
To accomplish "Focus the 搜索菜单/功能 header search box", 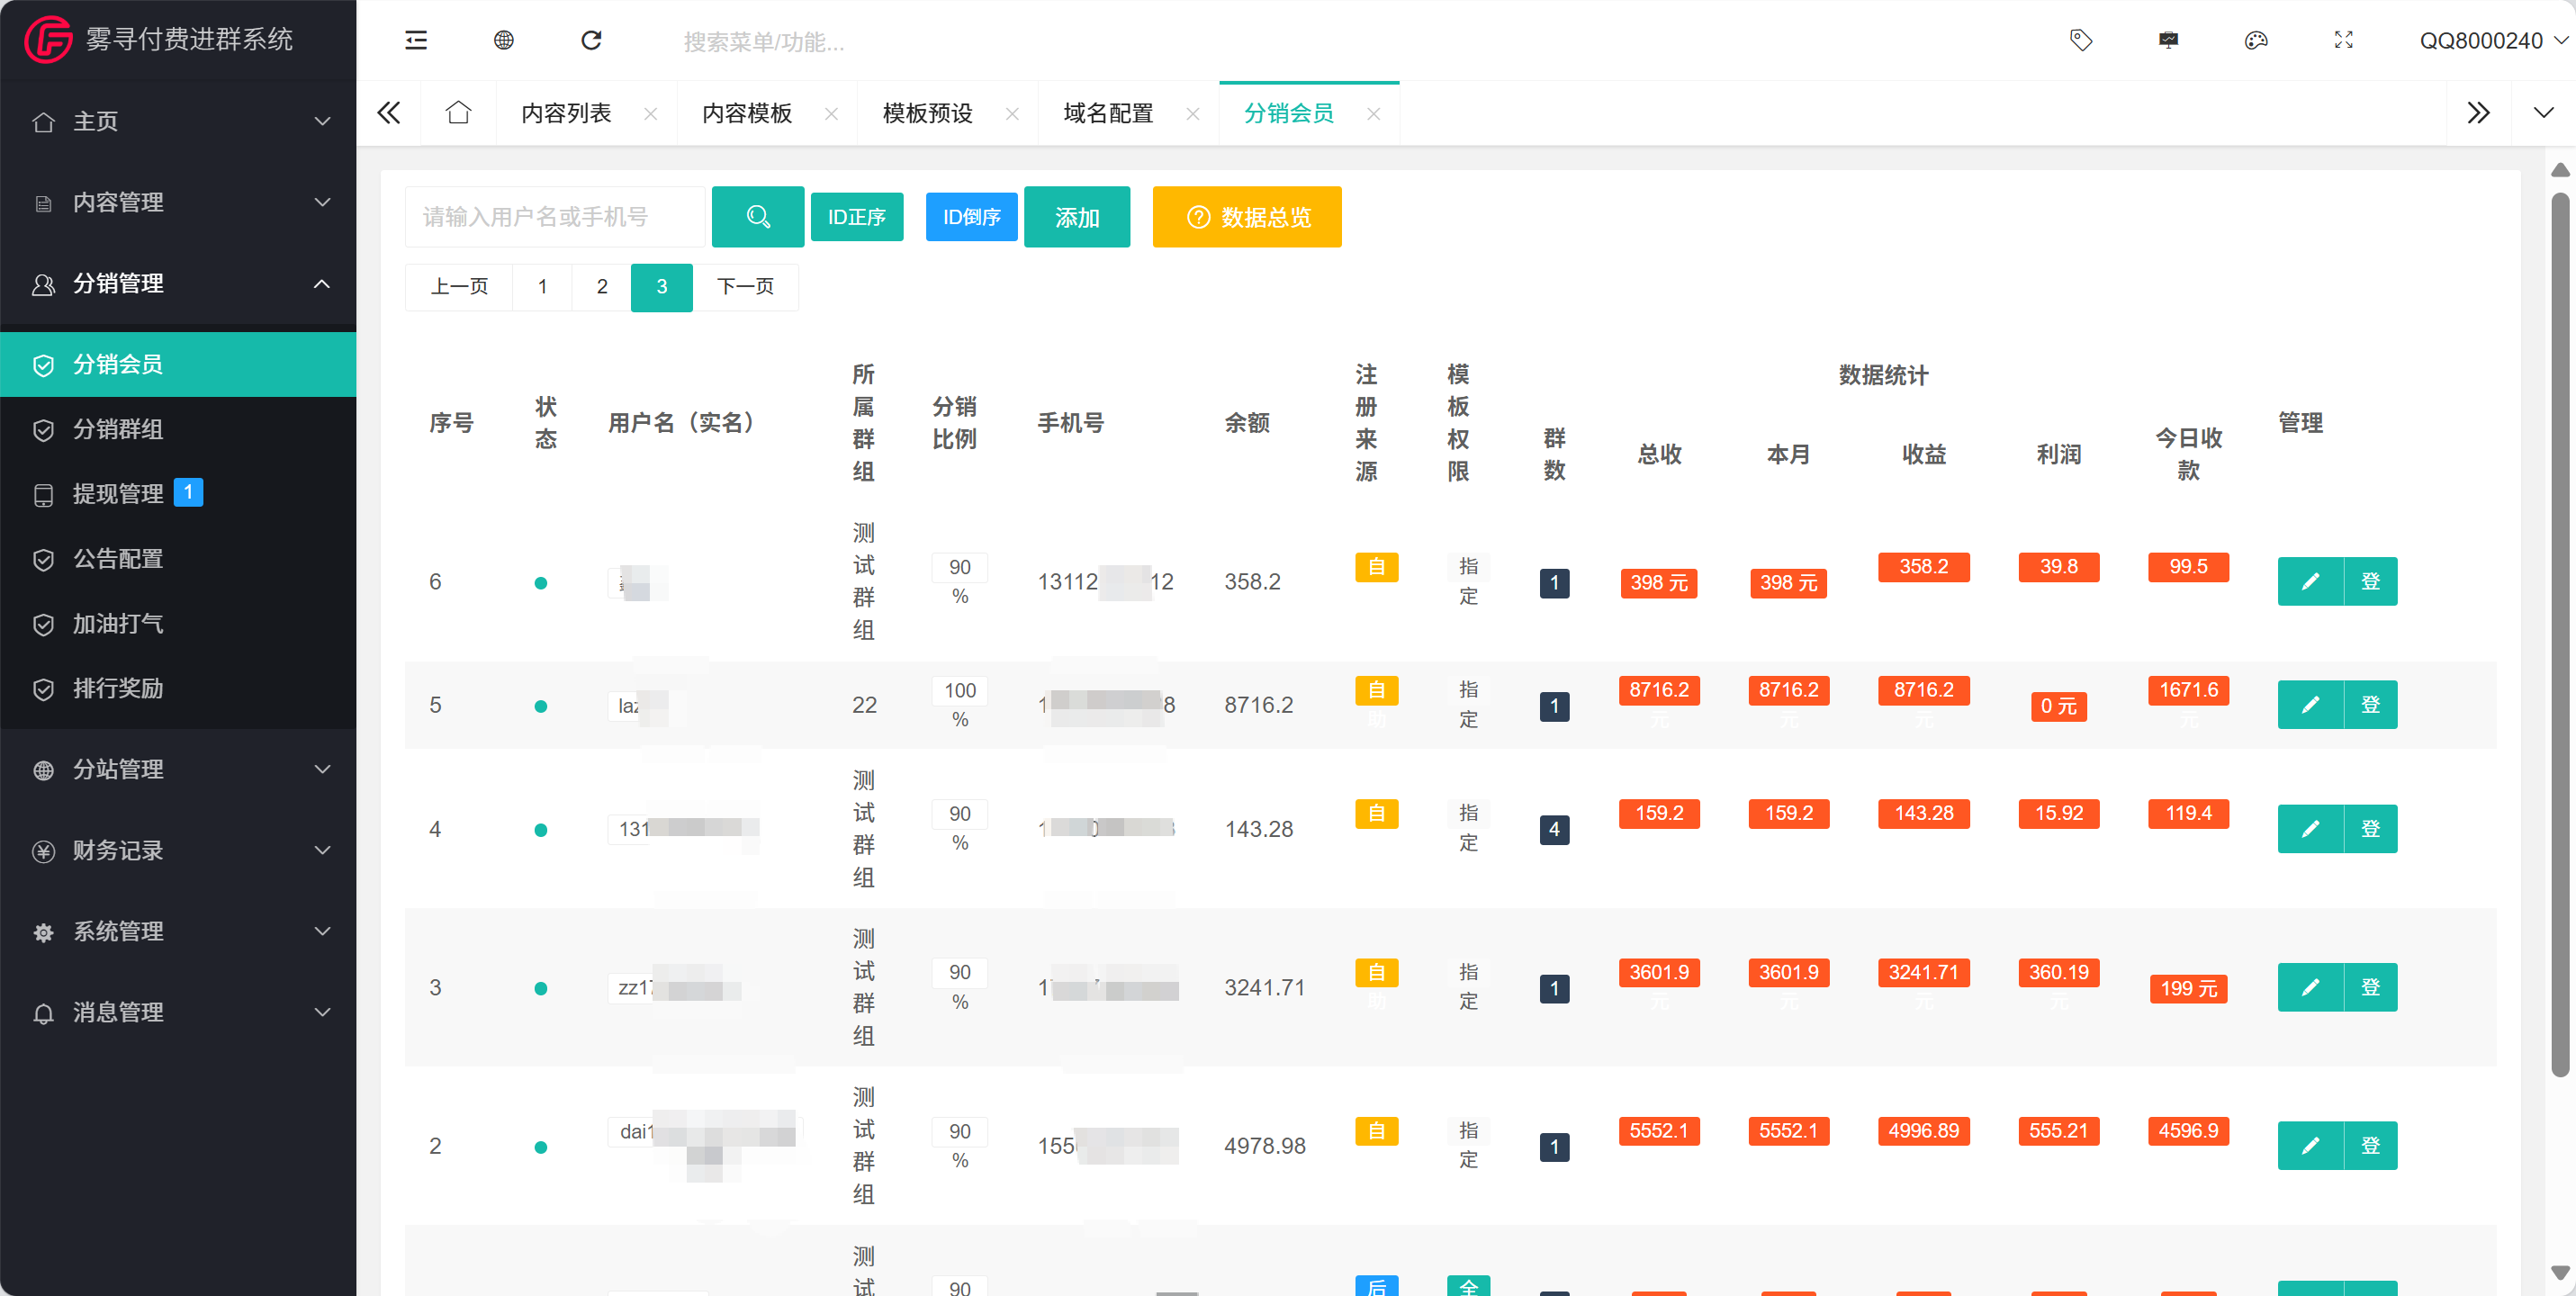I will 765,41.
